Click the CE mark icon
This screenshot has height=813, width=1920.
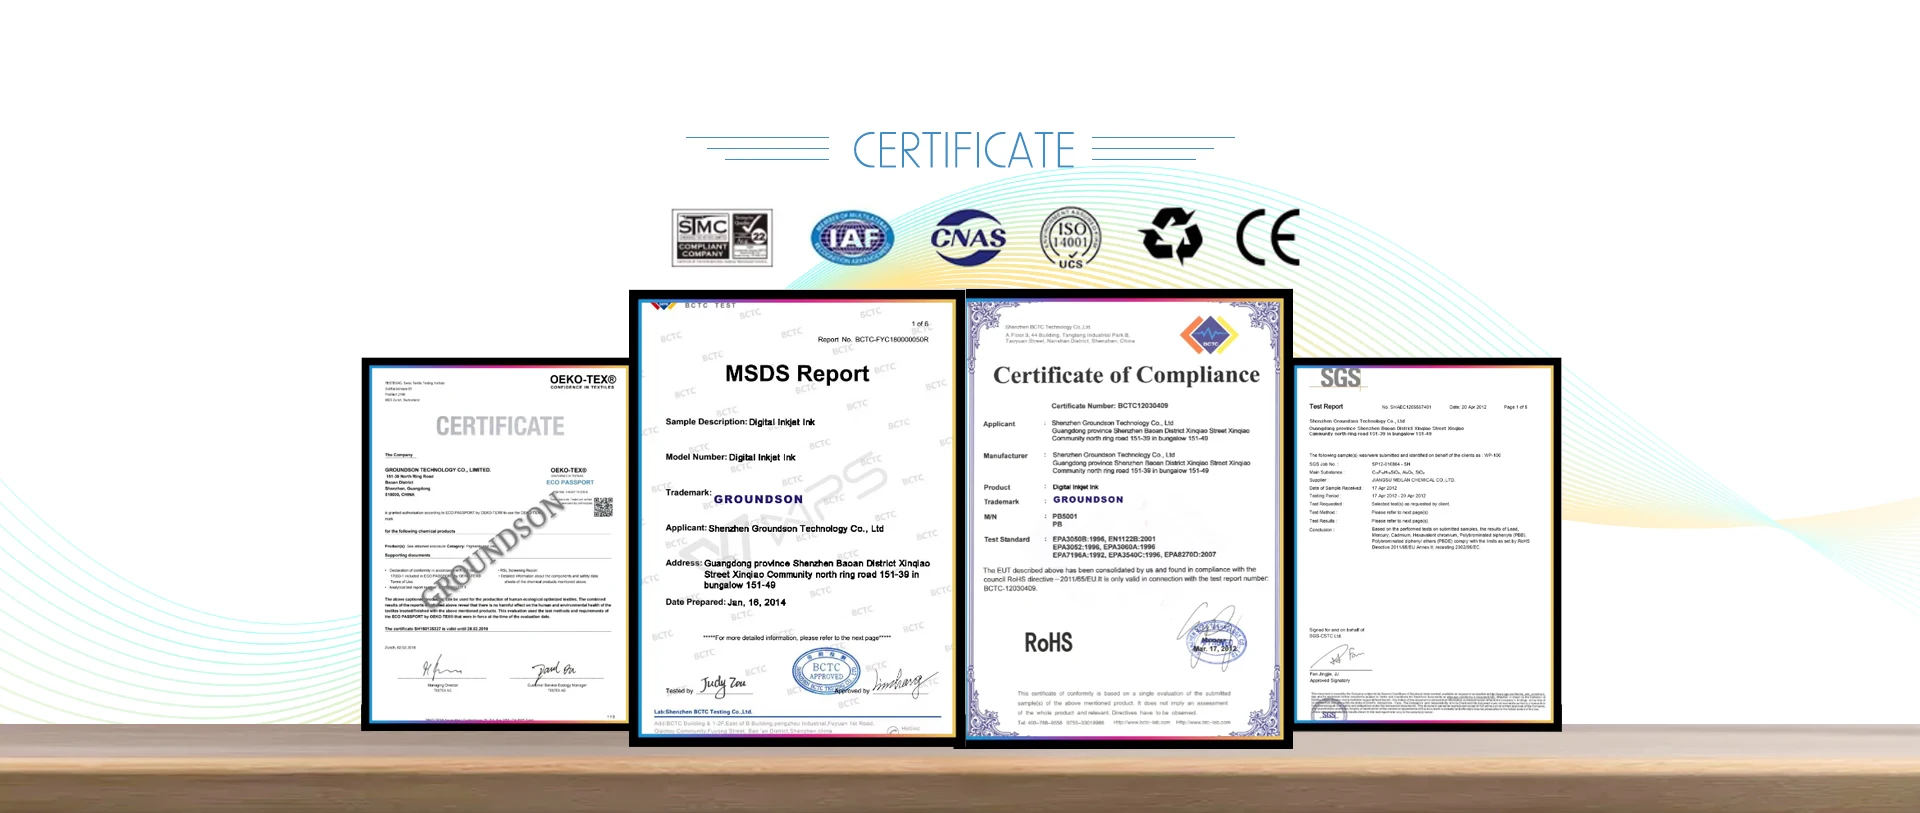pyautogui.click(x=1267, y=238)
